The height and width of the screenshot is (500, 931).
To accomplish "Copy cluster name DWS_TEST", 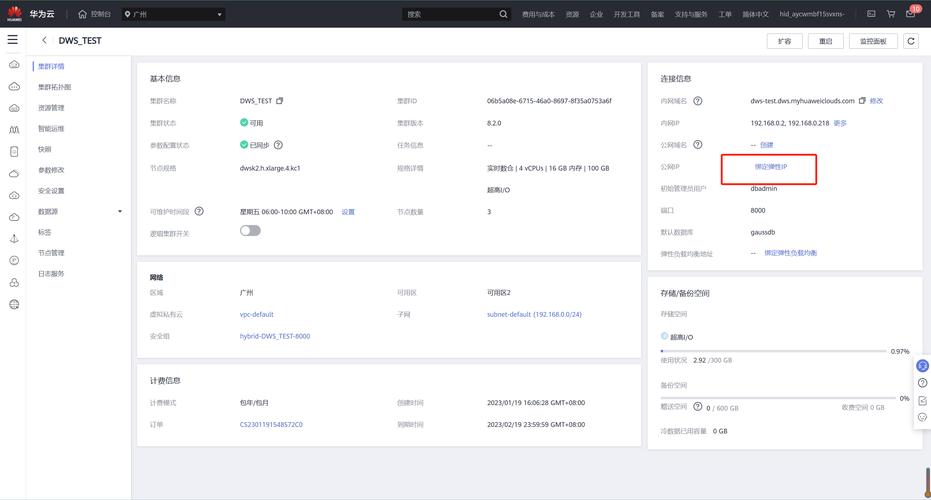I will [x=280, y=101].
